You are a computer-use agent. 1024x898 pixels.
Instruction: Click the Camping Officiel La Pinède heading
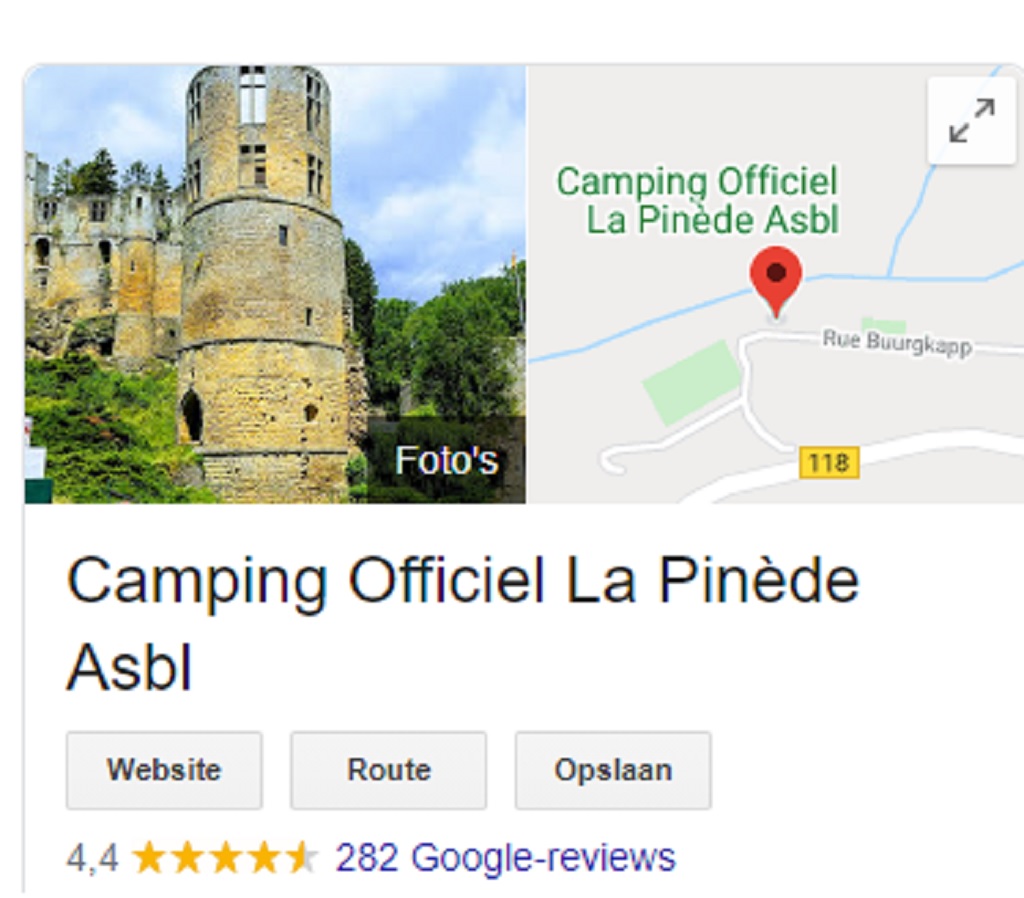pos(462,582)
